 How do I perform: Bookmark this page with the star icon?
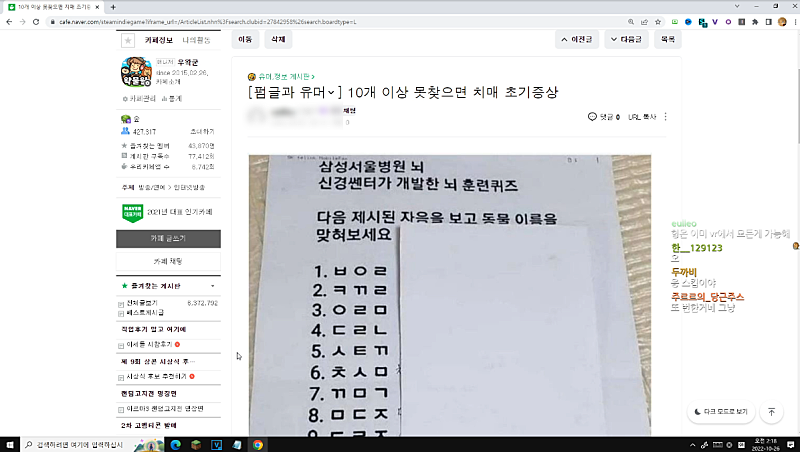(x=658, y=22)
